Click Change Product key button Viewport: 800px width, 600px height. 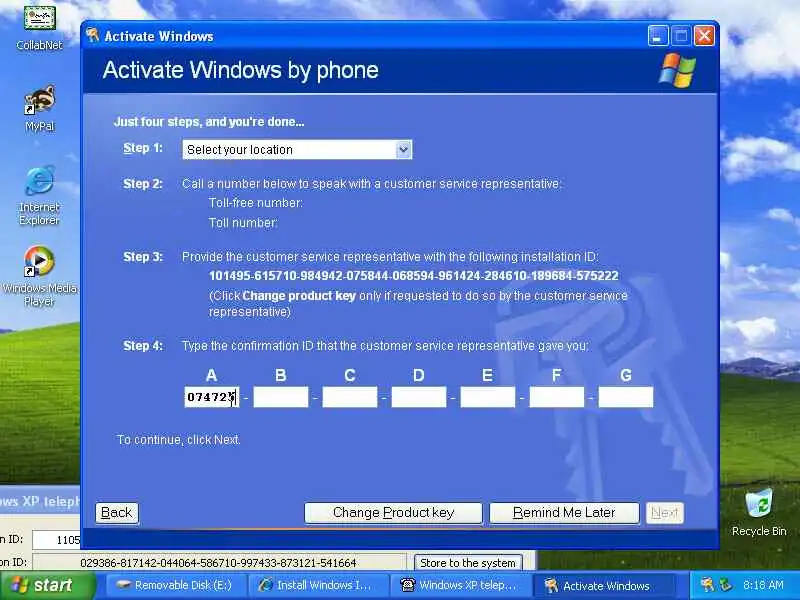[x=393, y=513]
